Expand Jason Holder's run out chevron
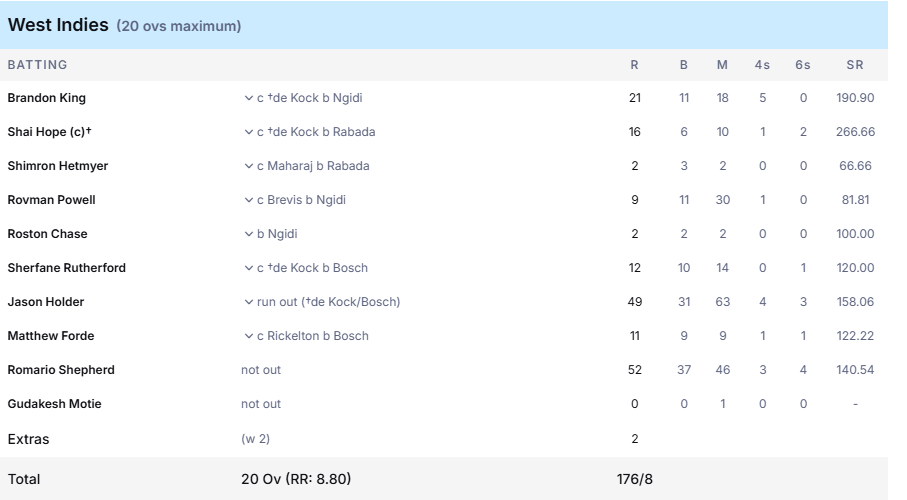This screenshot has width=907, height=500. tap(248, 302)
